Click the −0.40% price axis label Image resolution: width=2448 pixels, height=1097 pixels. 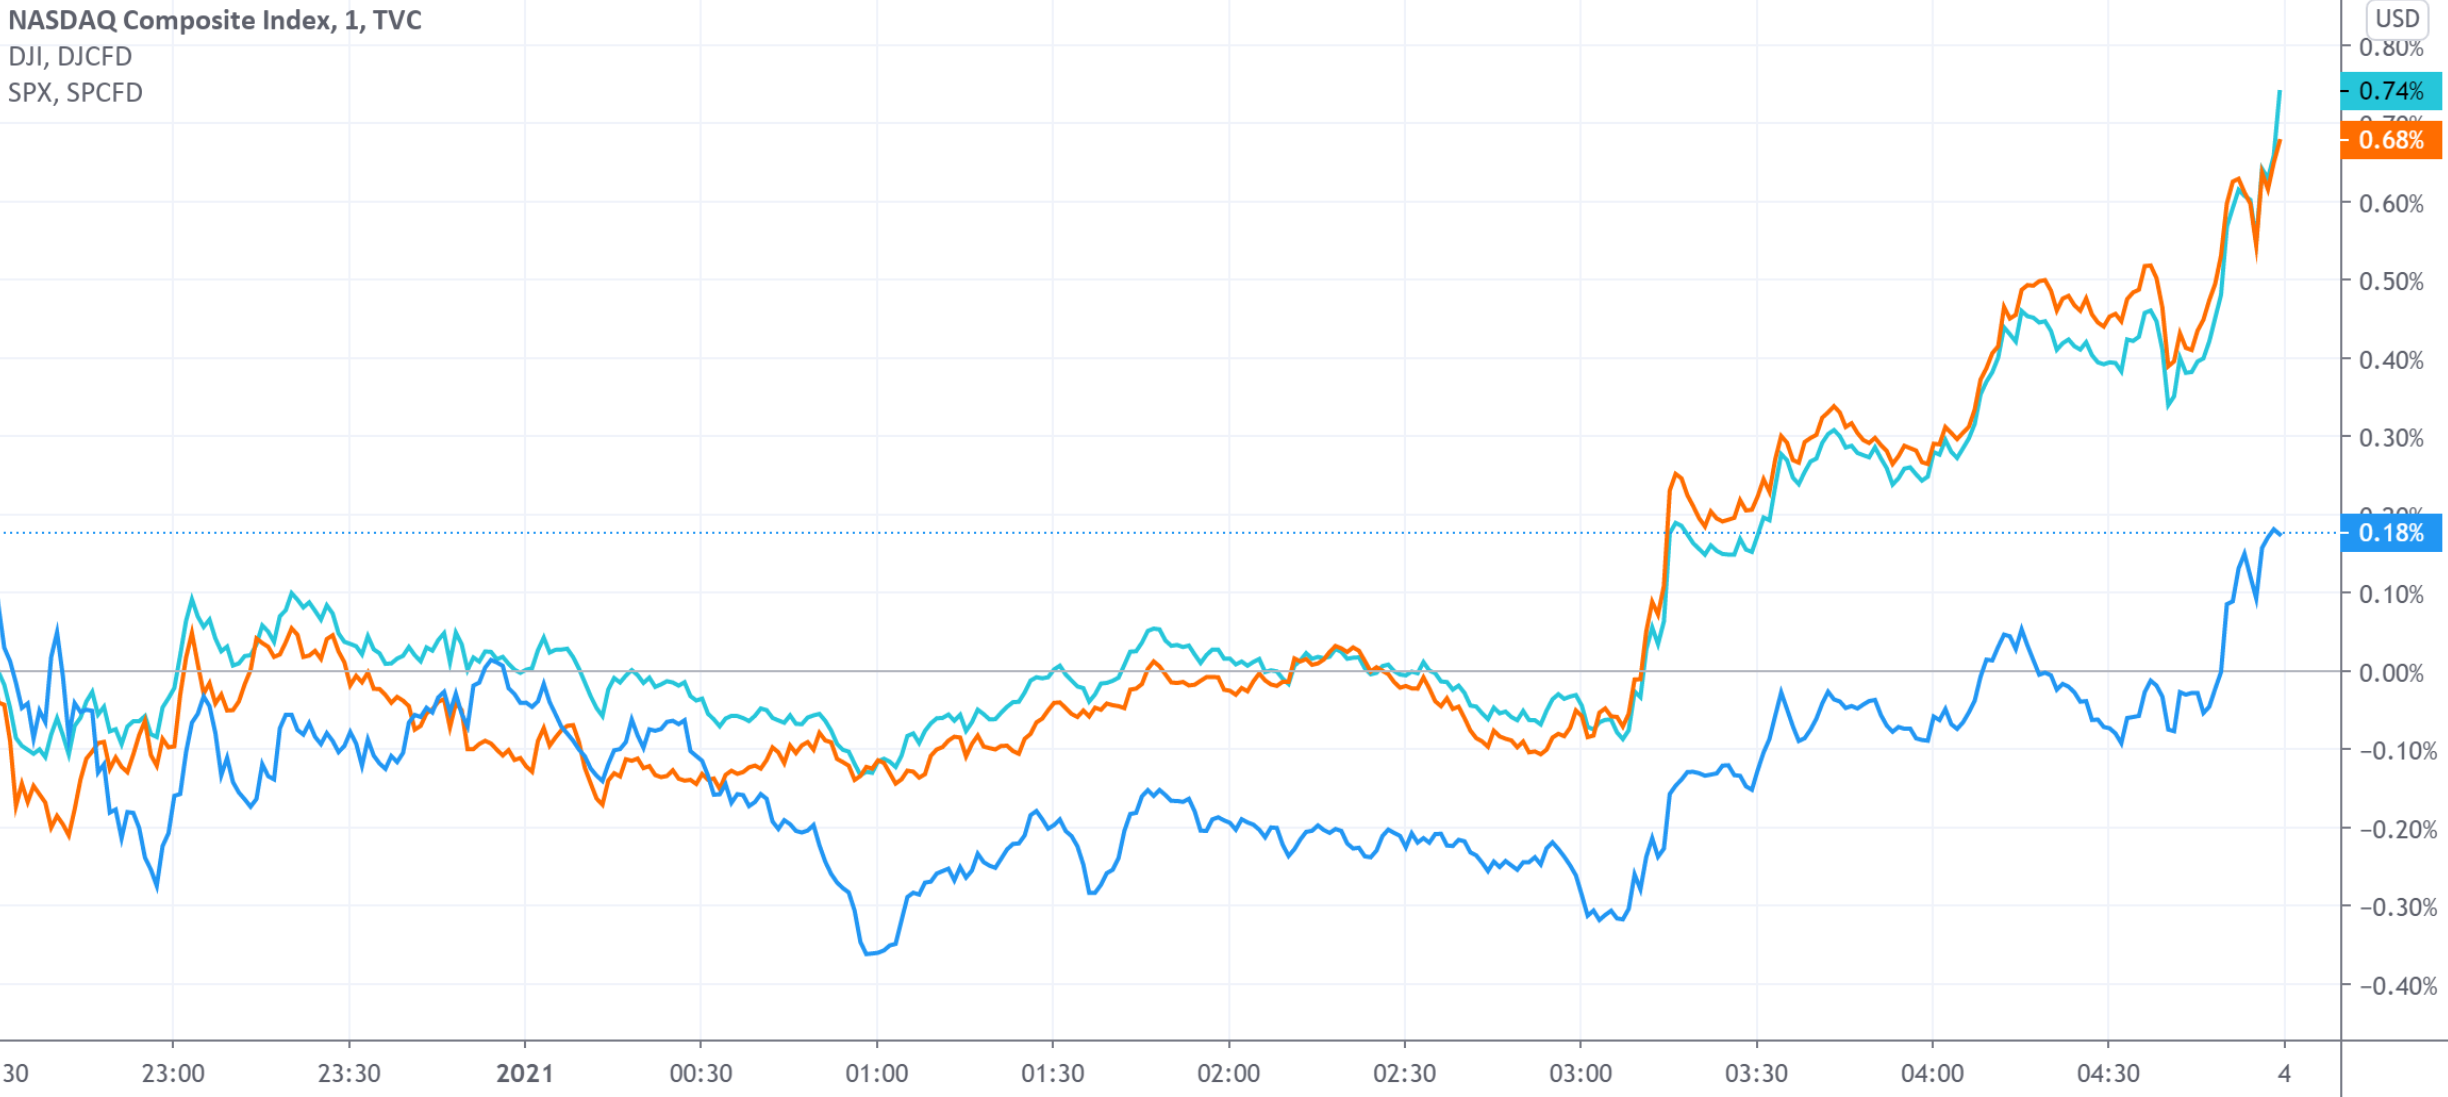click(2391, 986)
